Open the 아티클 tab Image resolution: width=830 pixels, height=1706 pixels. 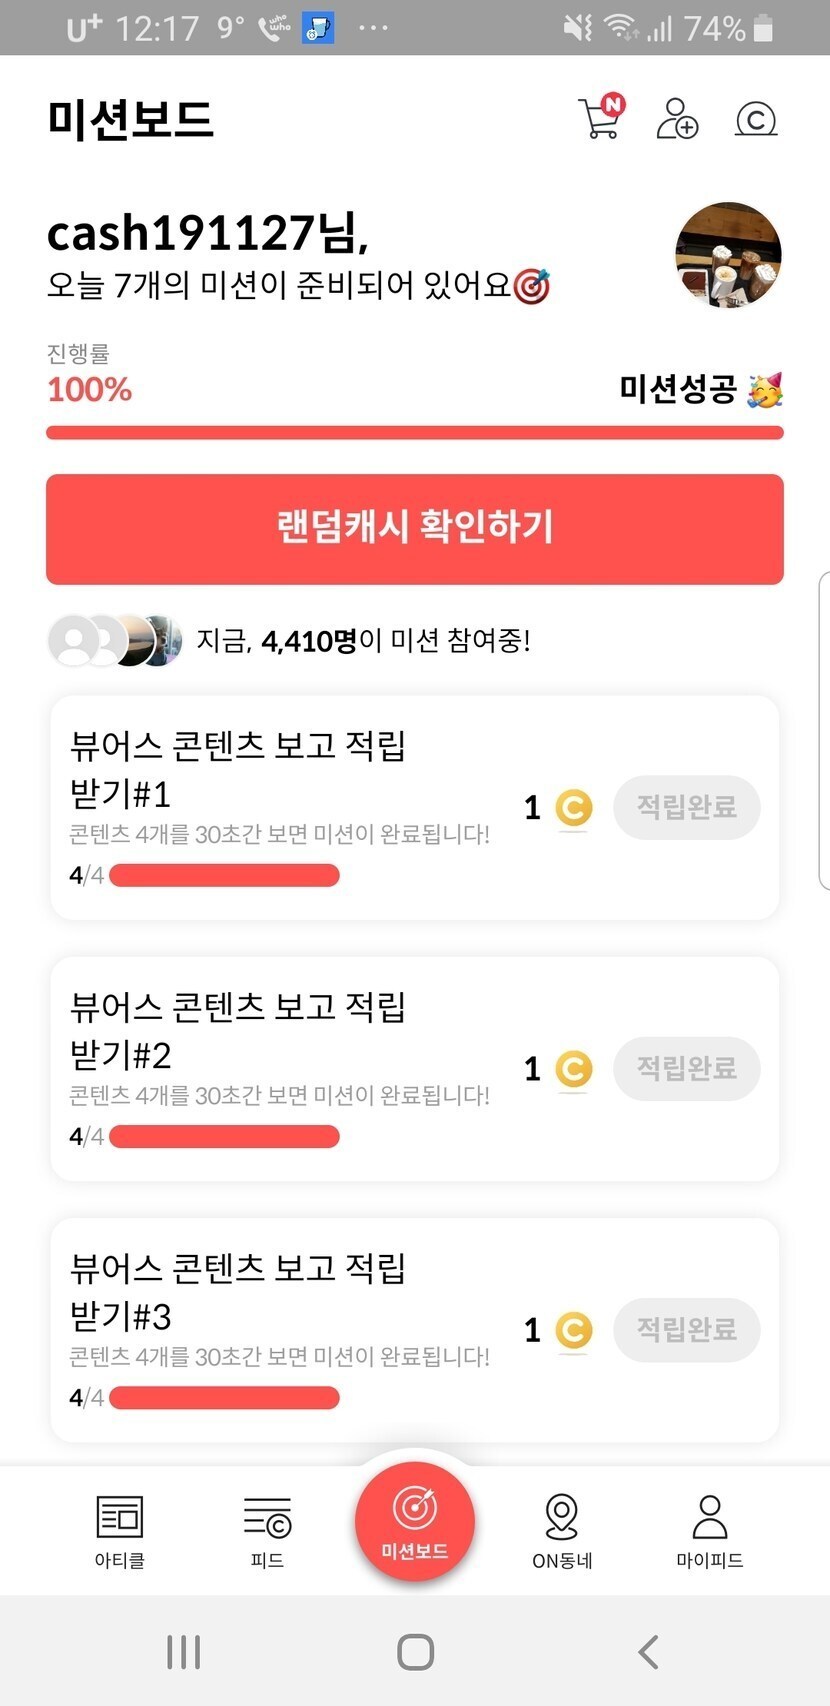click(120, 1530)
